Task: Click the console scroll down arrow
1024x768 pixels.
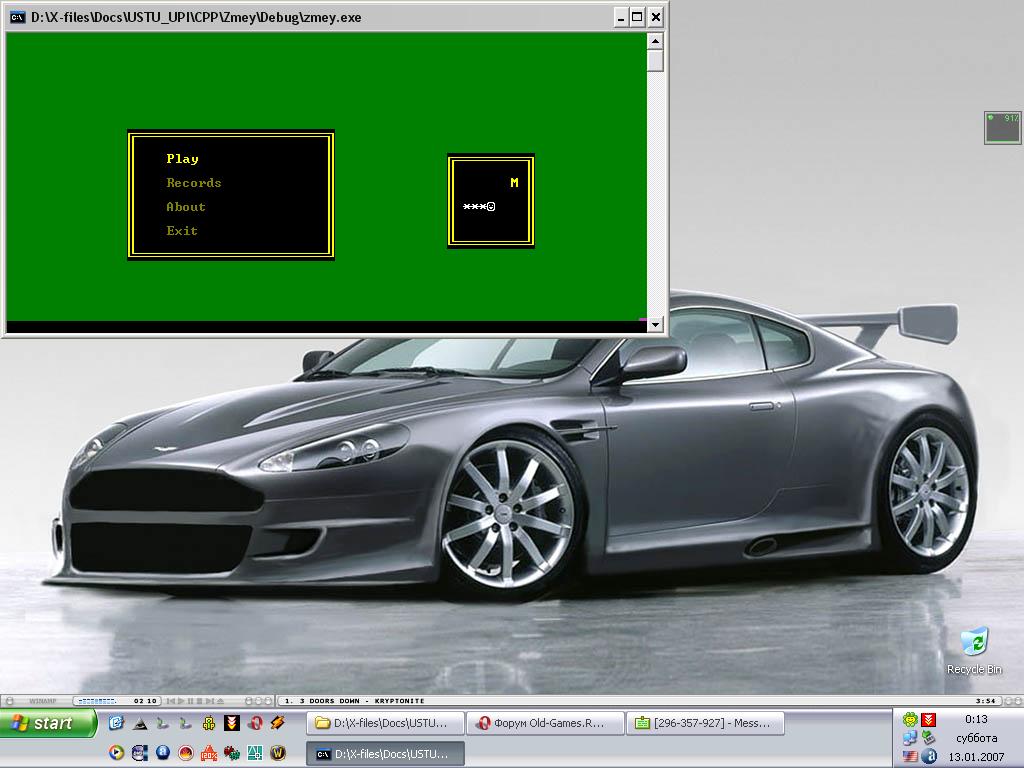Action: tap(655, 324)
